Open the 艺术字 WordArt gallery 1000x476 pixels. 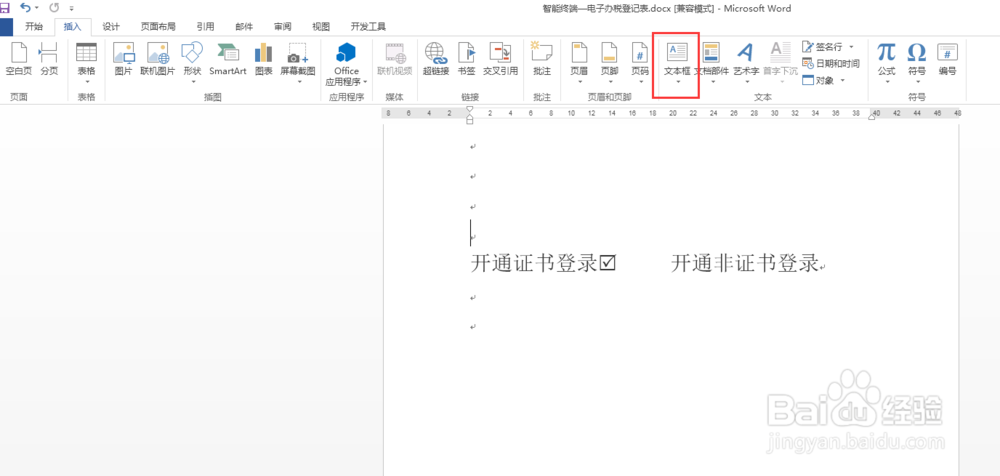click(x=746, y=63)
